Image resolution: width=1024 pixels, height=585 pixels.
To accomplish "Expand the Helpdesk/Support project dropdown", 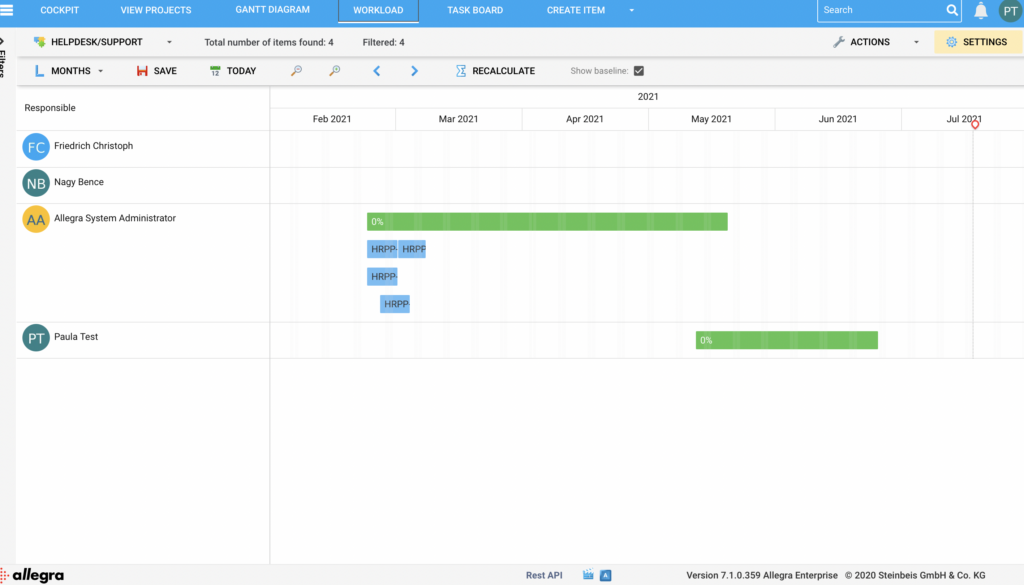I will [169, 42].
